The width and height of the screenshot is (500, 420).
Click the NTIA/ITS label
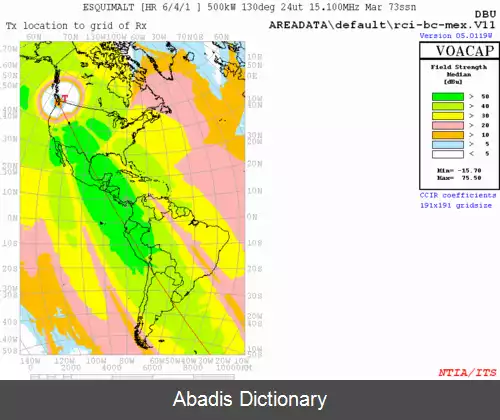467,372
